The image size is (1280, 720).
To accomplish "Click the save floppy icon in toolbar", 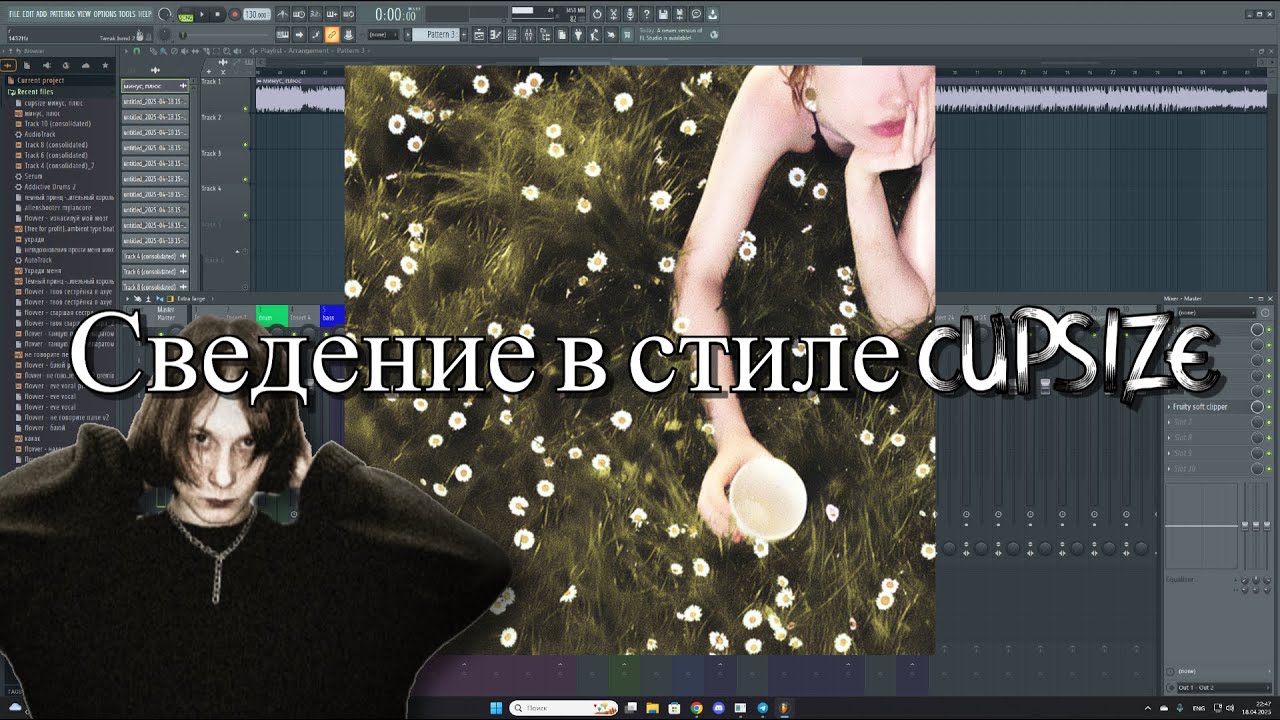I will tap(663, 14).
